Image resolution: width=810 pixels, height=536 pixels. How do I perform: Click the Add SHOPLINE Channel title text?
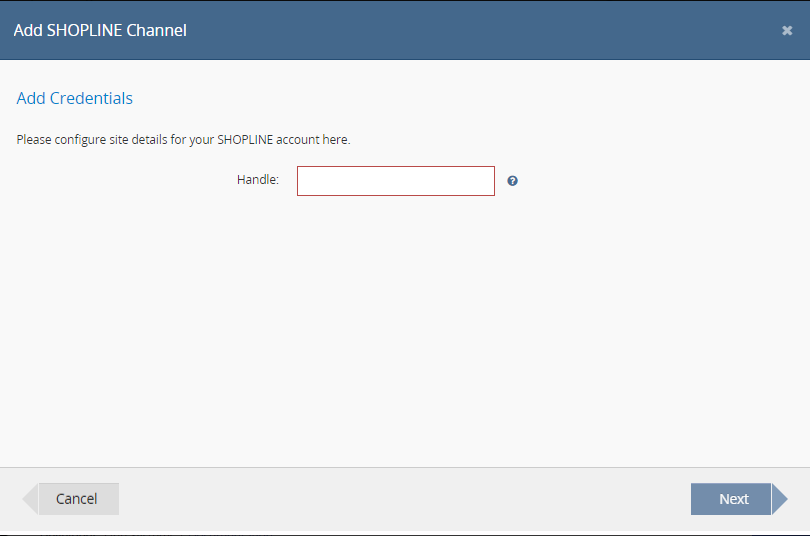(x=100, y=30)
